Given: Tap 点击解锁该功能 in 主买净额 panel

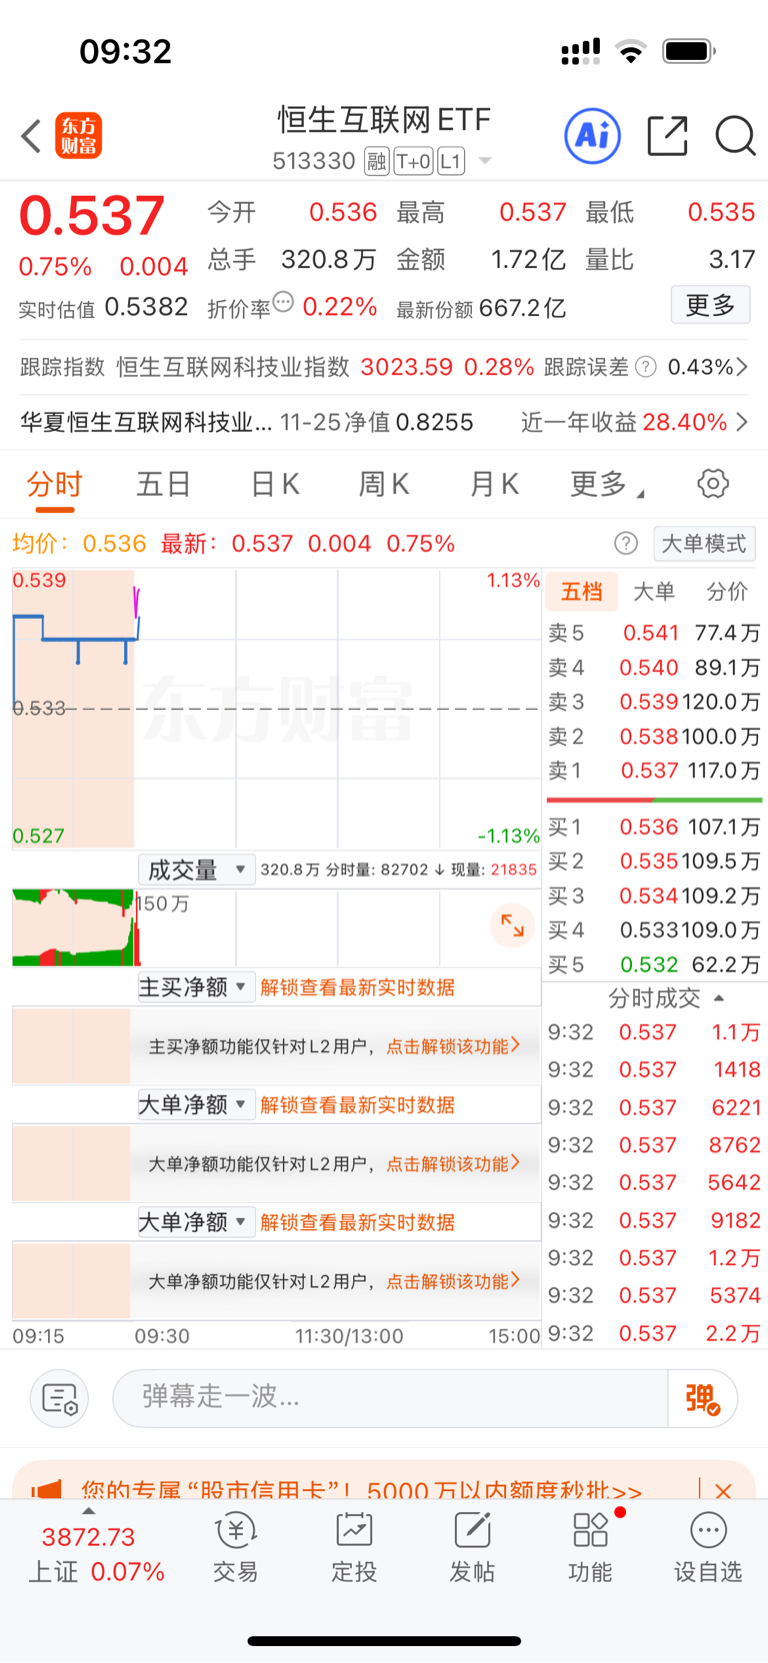Looking at the screenshot, I should (x=453, y=1046).
